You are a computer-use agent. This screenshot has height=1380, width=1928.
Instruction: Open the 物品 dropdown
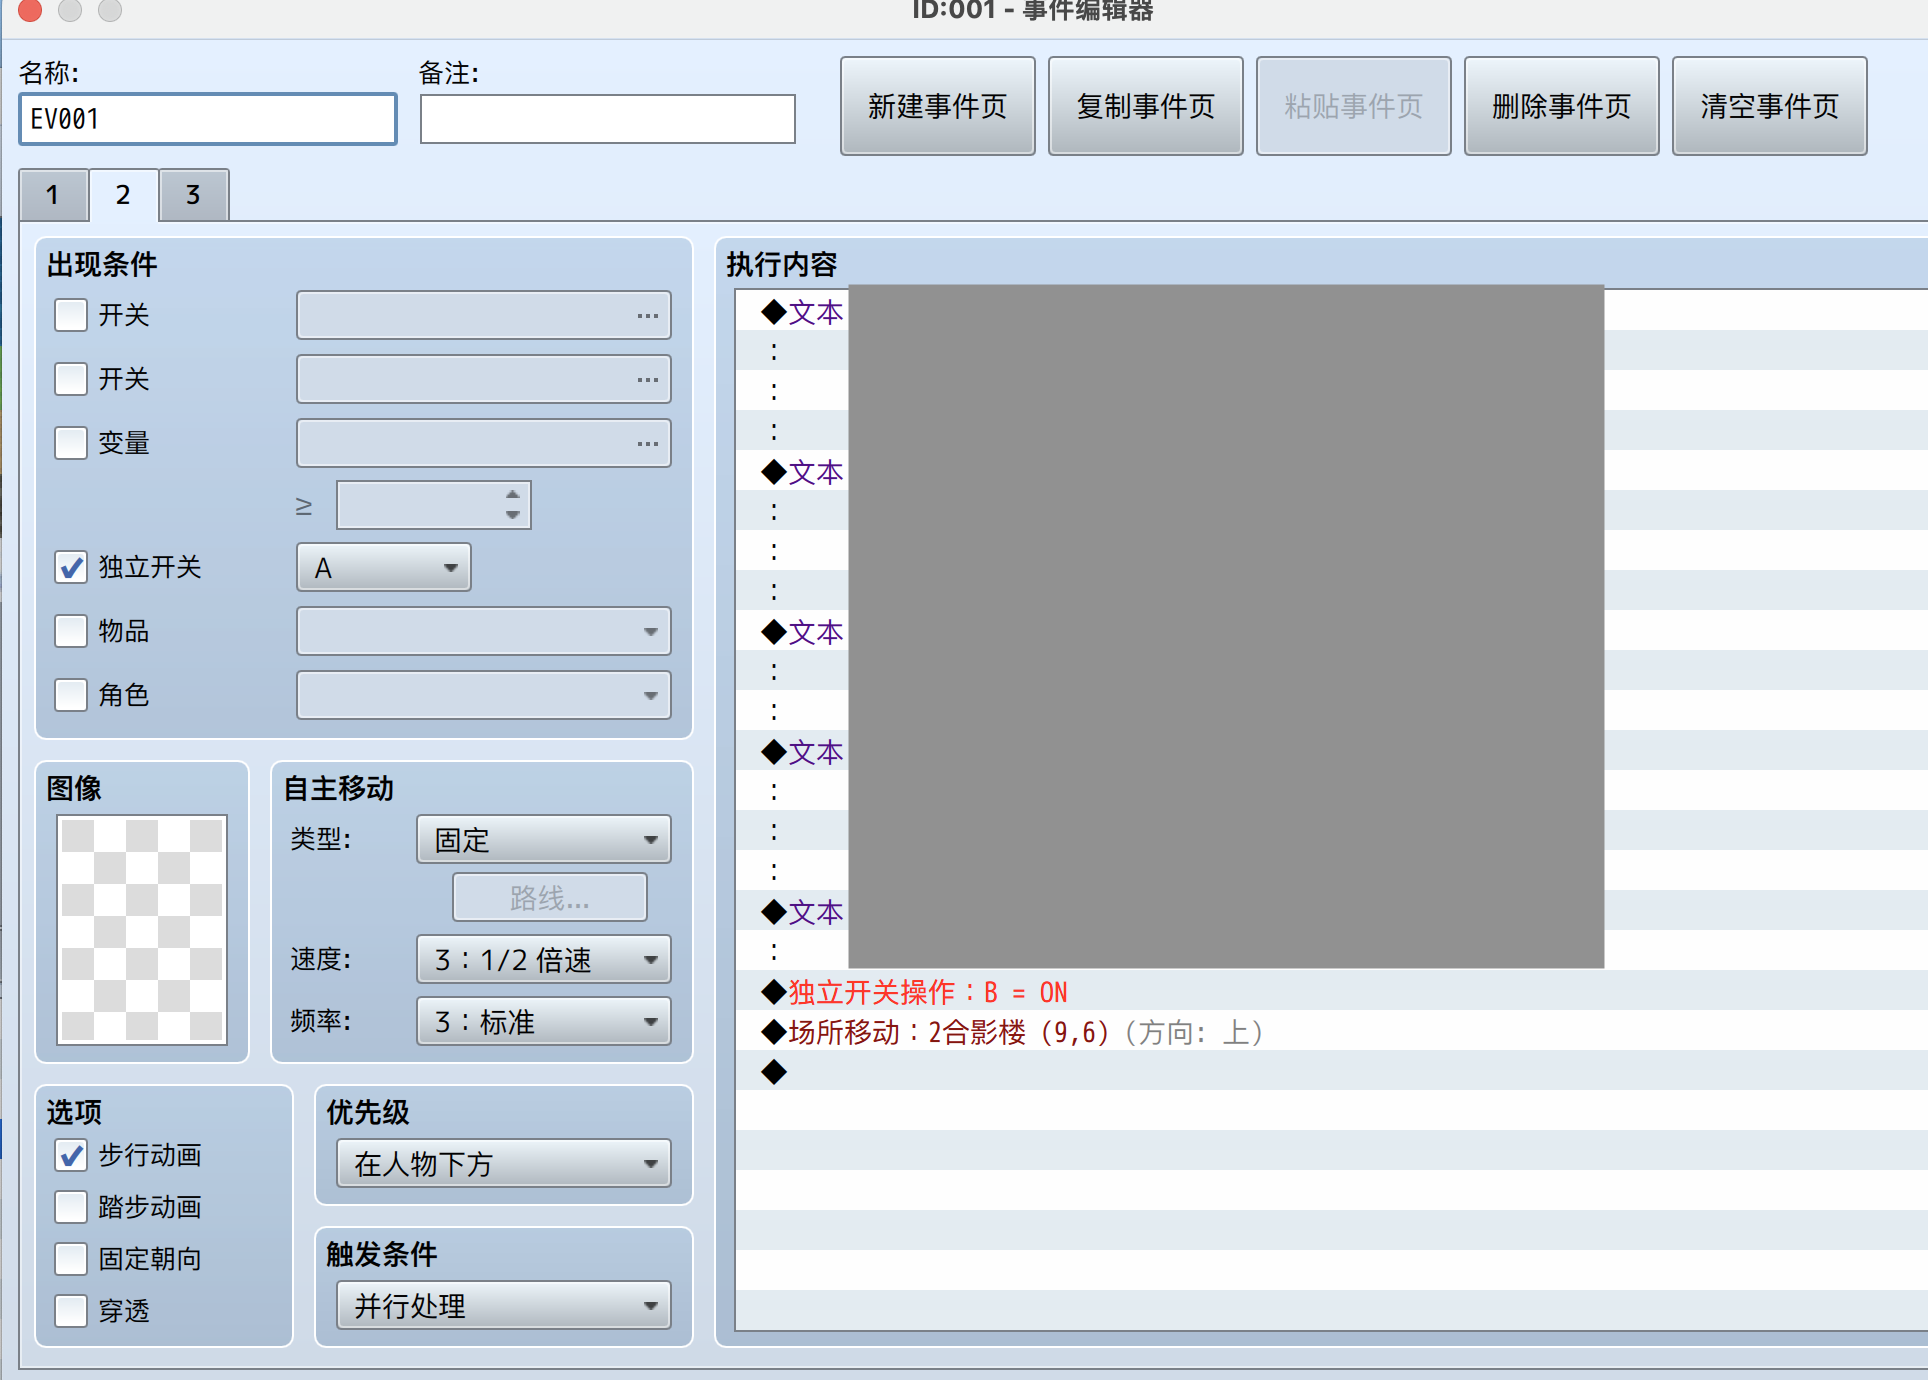point(484,632)
